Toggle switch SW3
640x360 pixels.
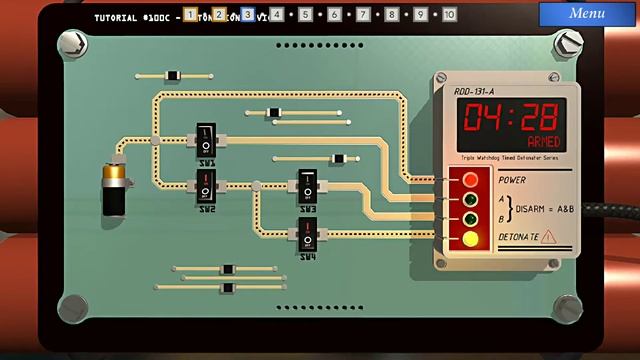[x=307, y=187]
